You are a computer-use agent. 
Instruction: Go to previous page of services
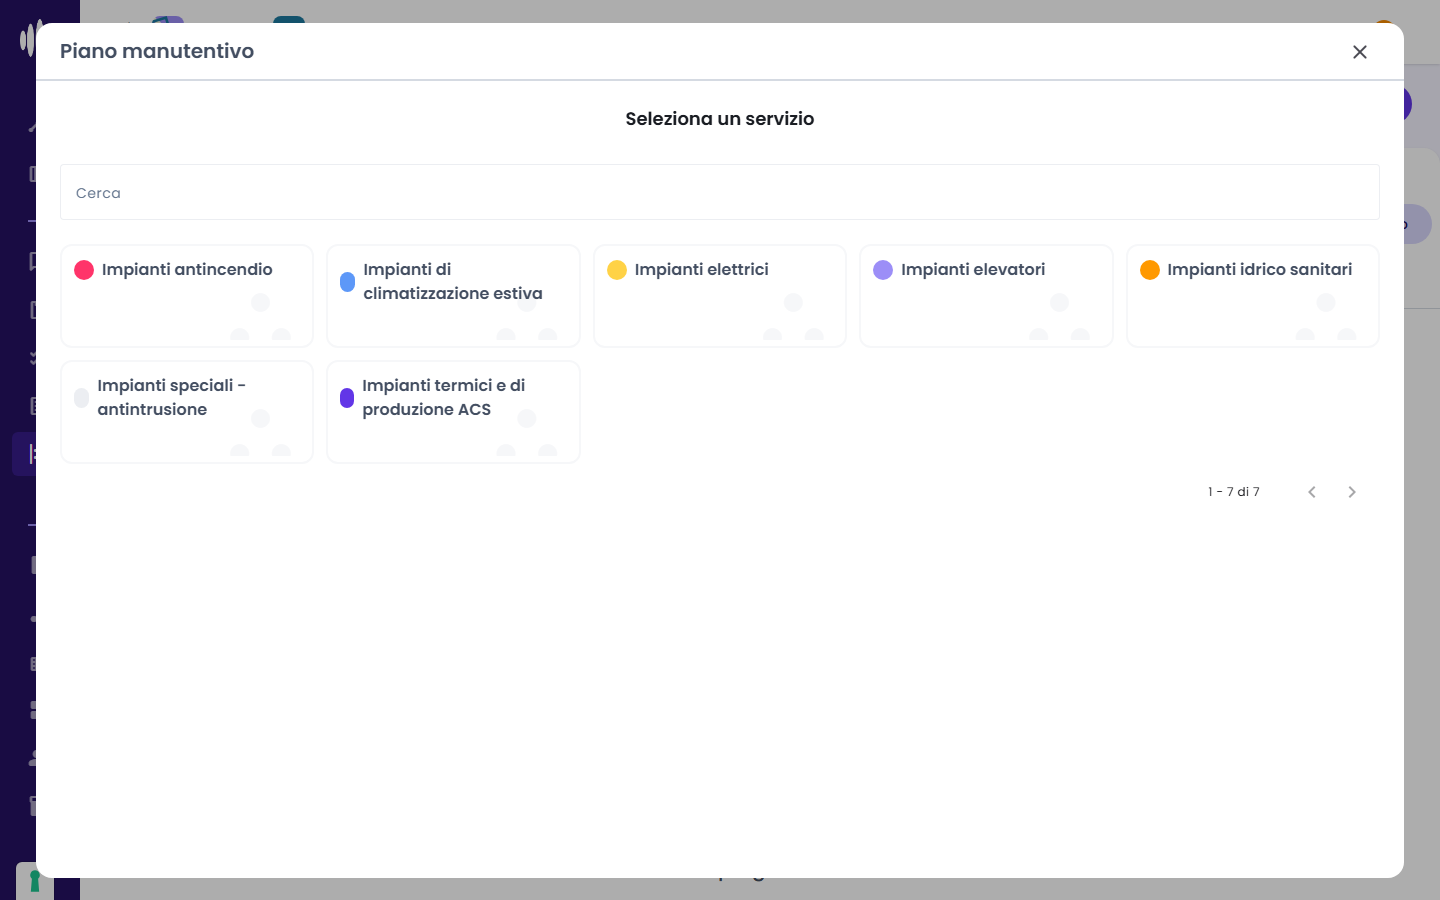(1312, 492)
